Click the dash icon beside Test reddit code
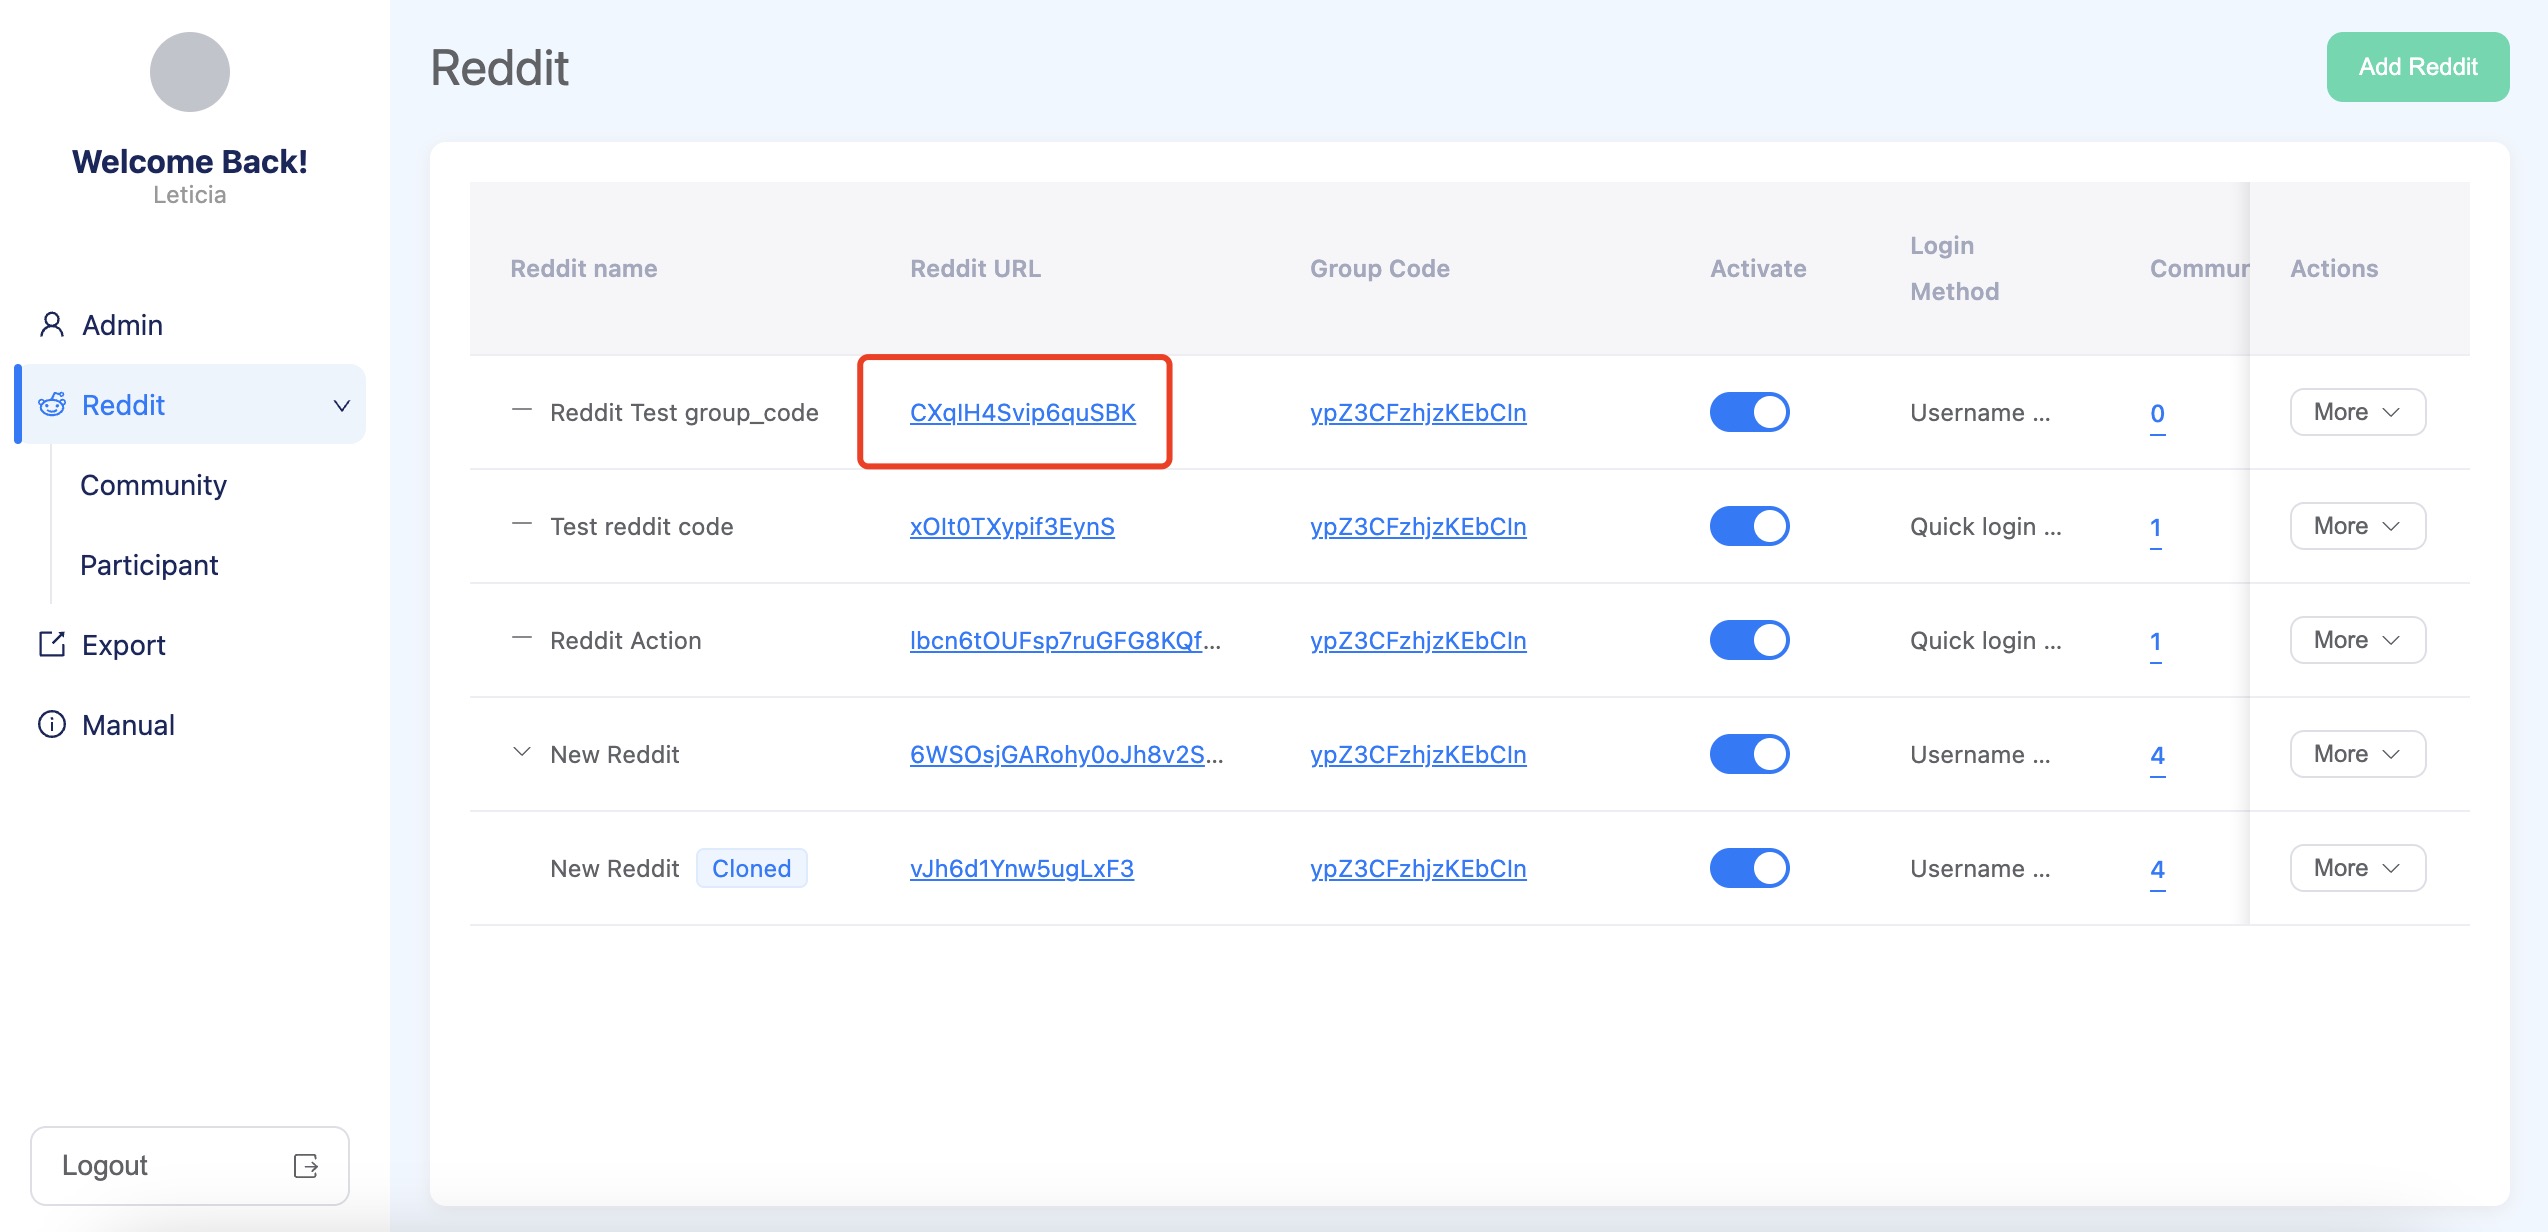 521,524
